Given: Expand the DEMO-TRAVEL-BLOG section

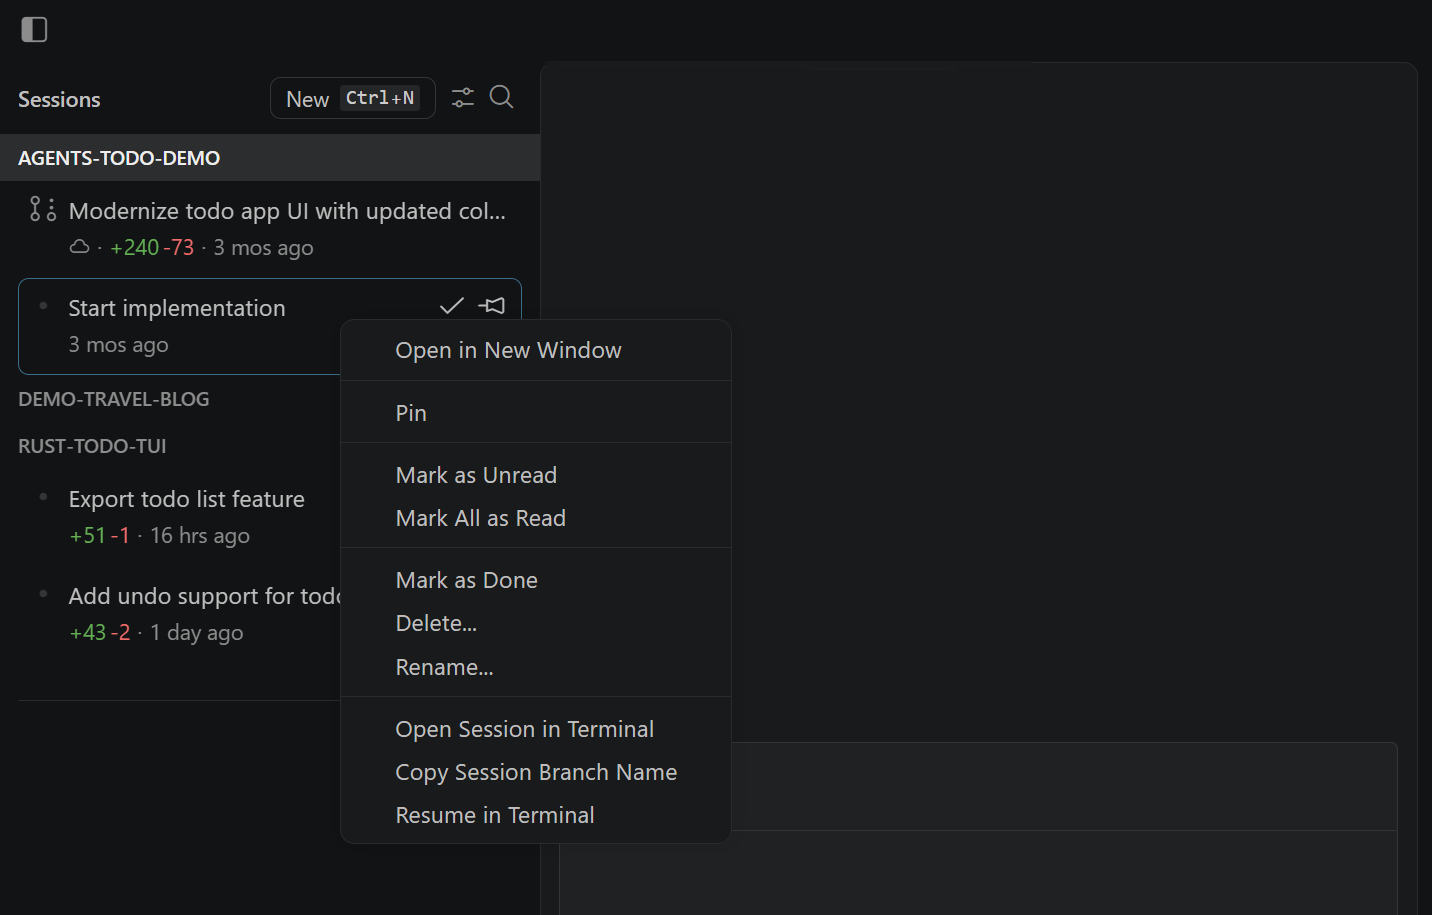Looking at the screenshot, I should [113, 398].
